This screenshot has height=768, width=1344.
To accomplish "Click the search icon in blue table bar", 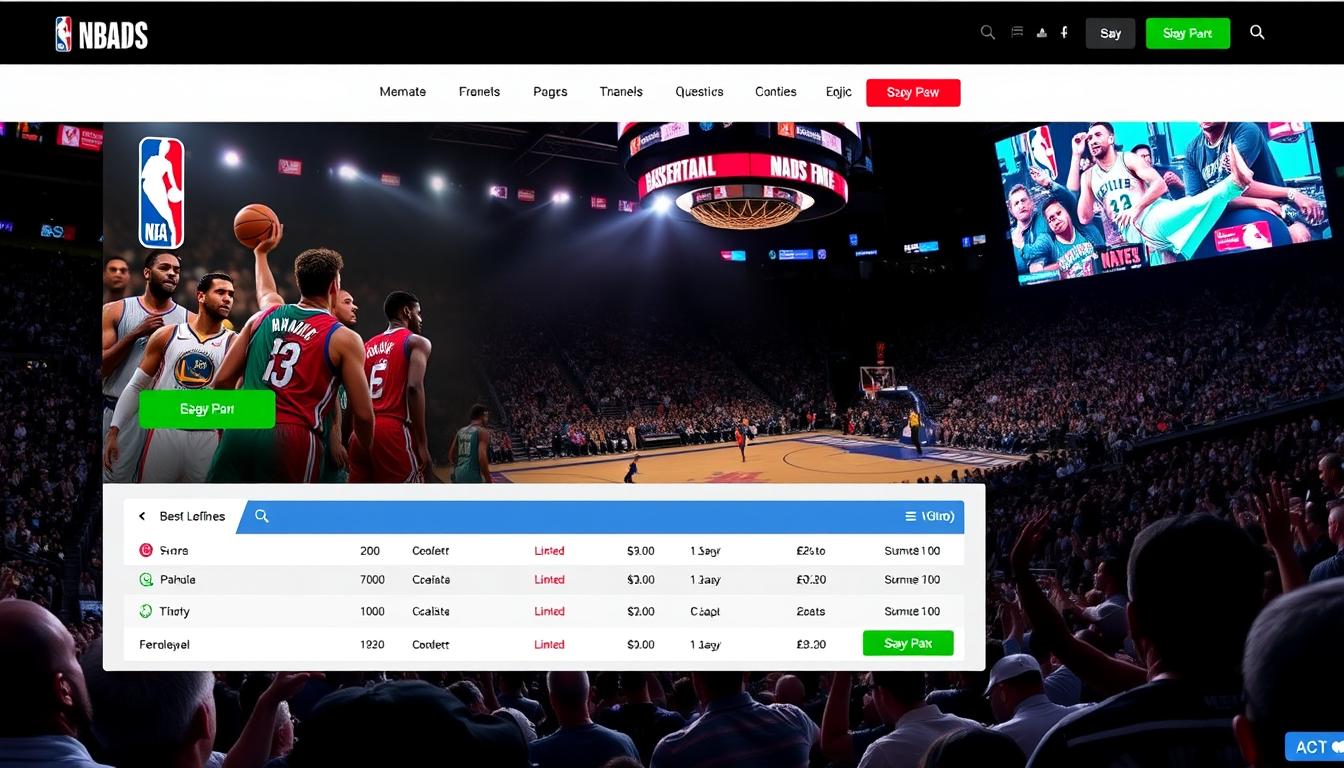I will pyautogui.click(x=262, y=516).
